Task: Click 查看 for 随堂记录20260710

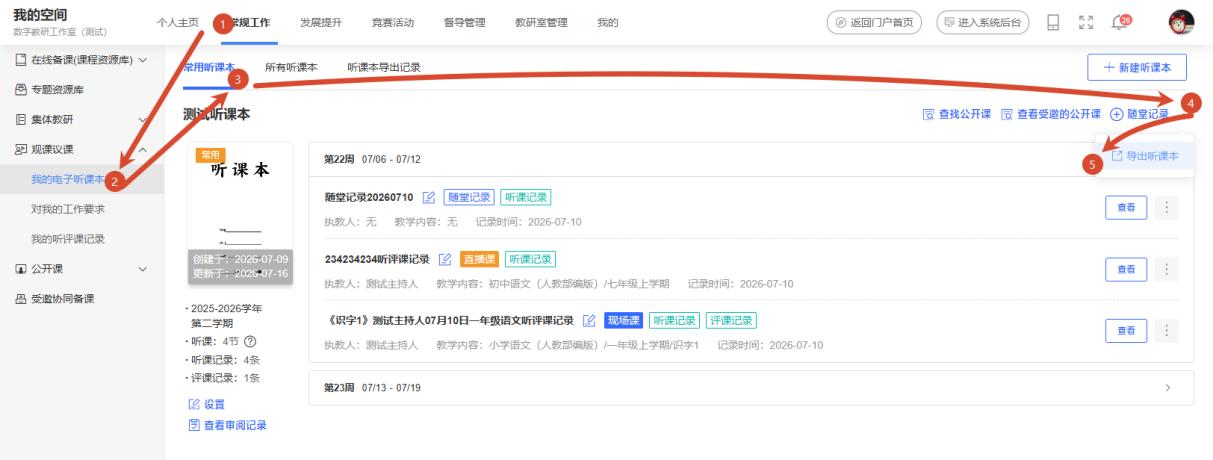Action: click(x=1126, y=206)
